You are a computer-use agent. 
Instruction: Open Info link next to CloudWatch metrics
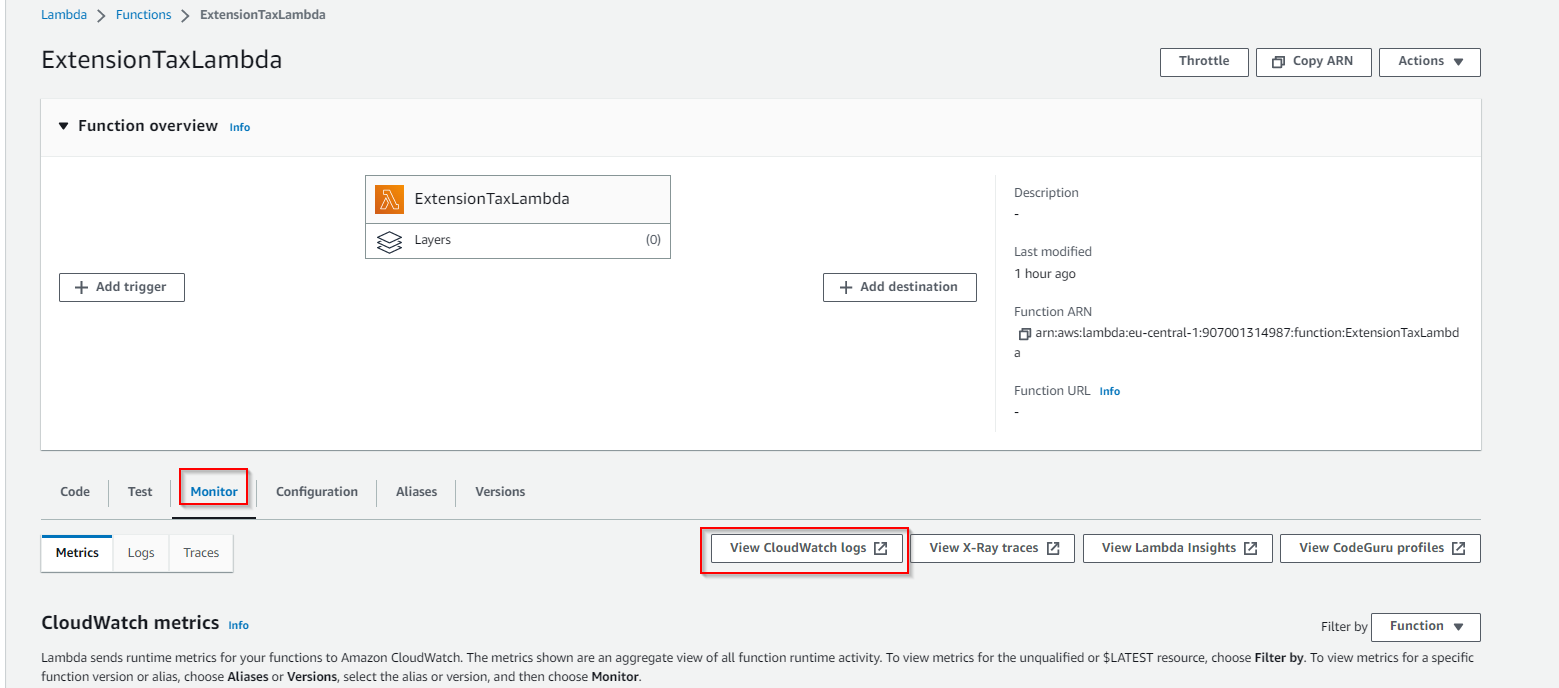[238, 625]
